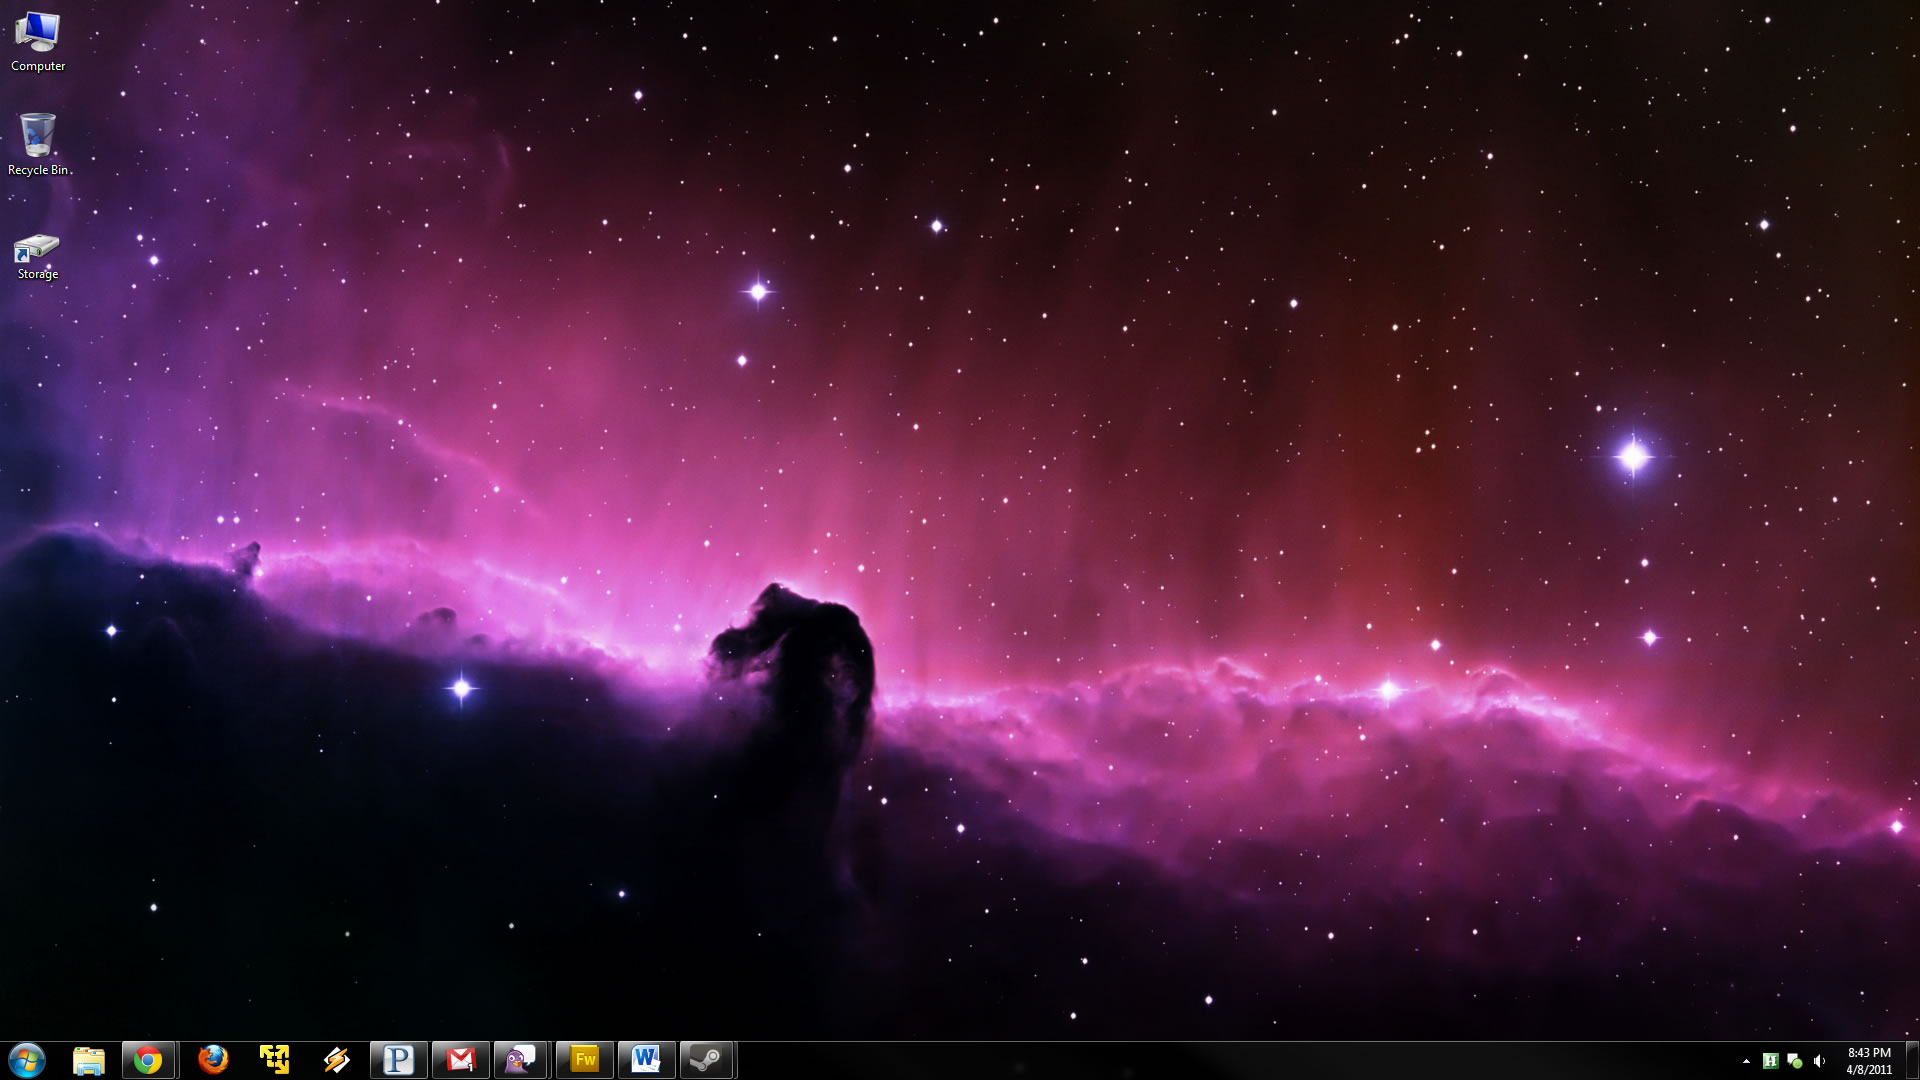Open the Gmail taskbar app

(x=461, y=1060)
